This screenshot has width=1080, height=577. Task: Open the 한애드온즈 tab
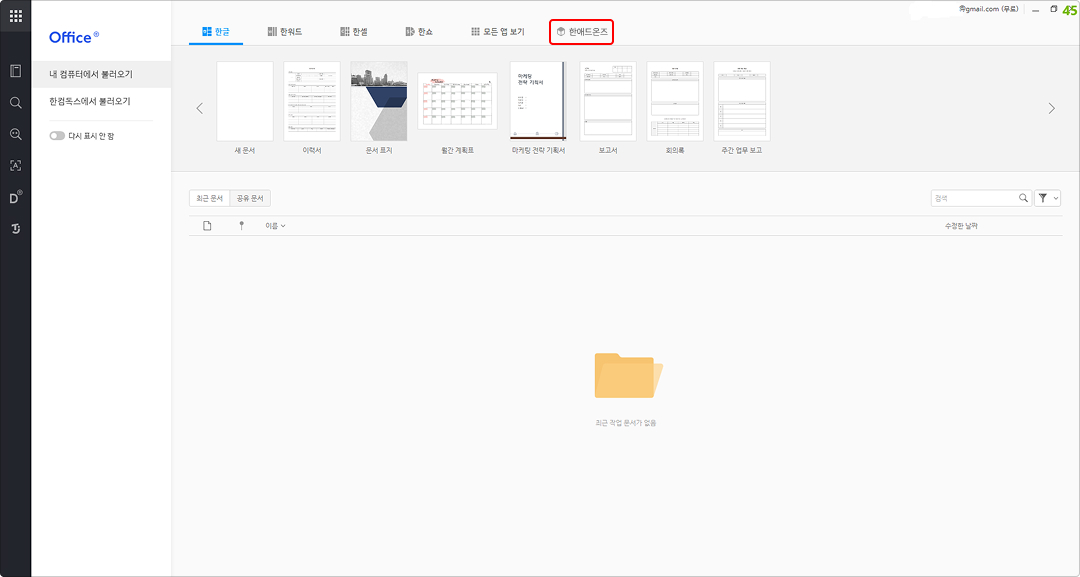[x=581, y=32]
